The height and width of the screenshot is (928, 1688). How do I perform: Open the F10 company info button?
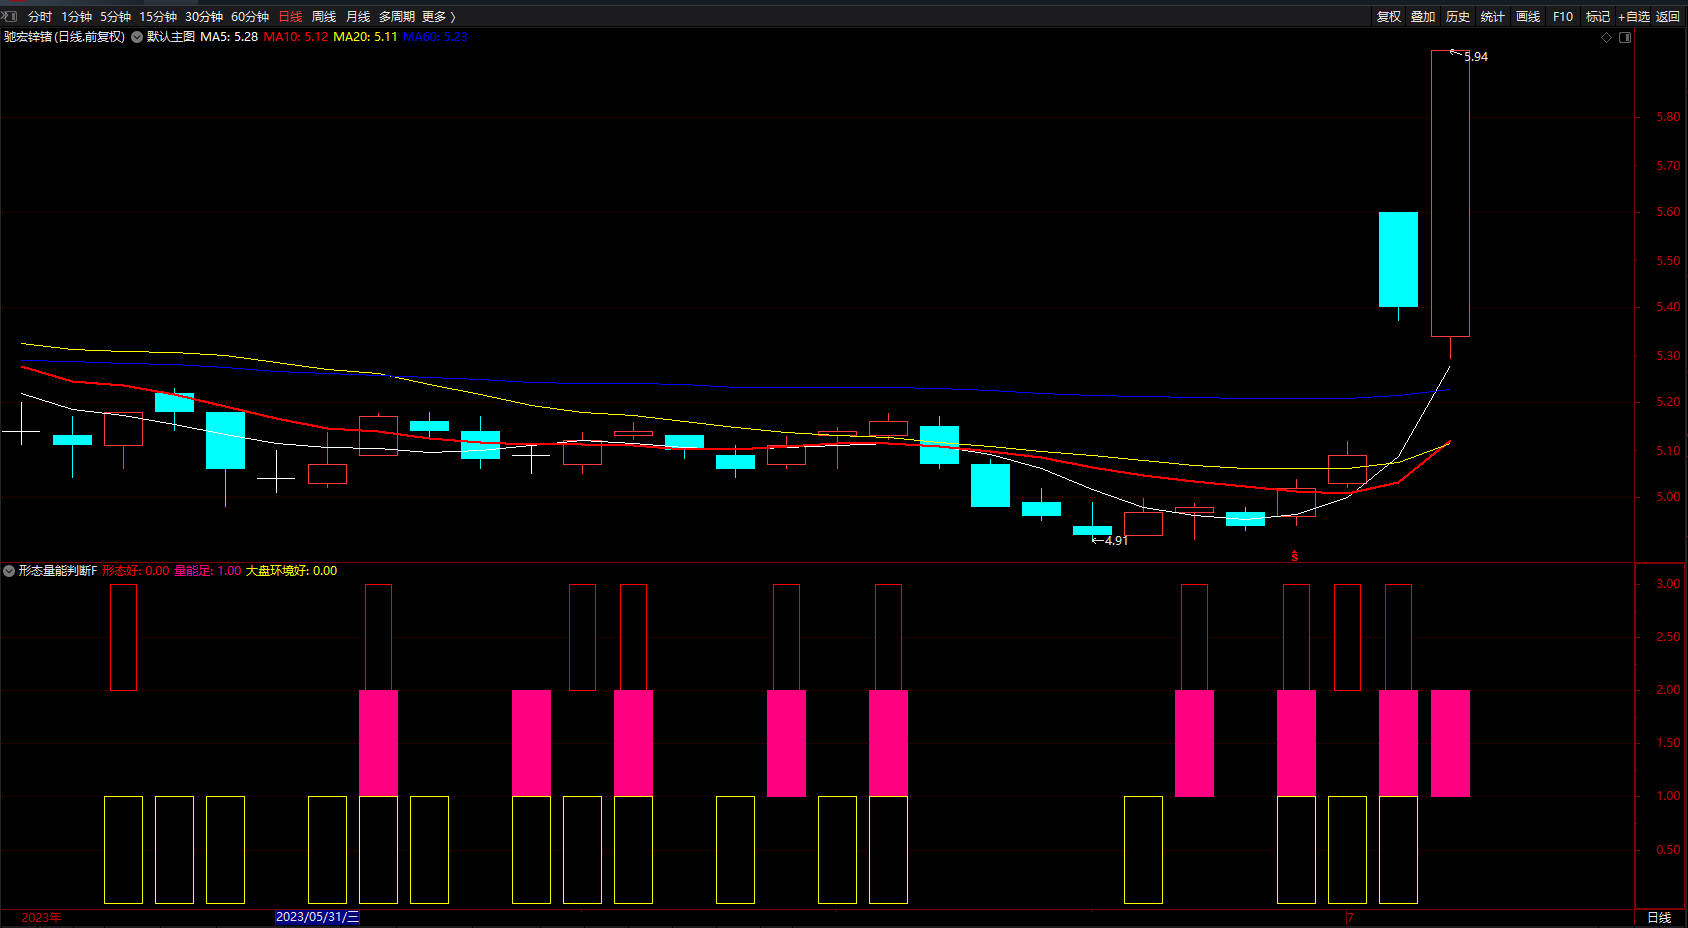tap(1563, 16)
